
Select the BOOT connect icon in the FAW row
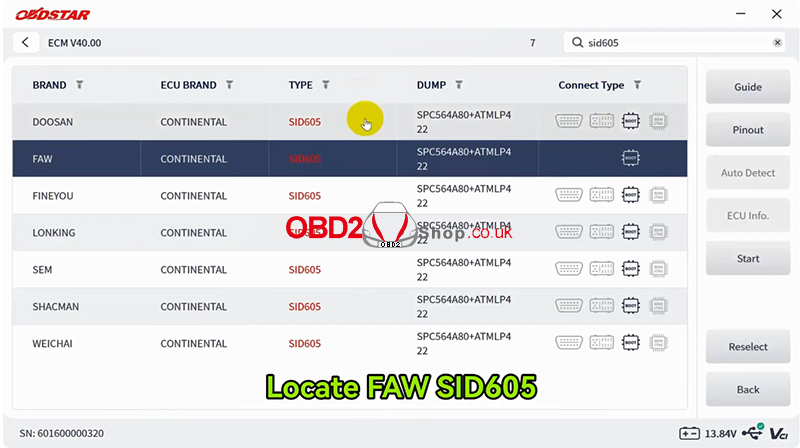(x=631, y=158)
